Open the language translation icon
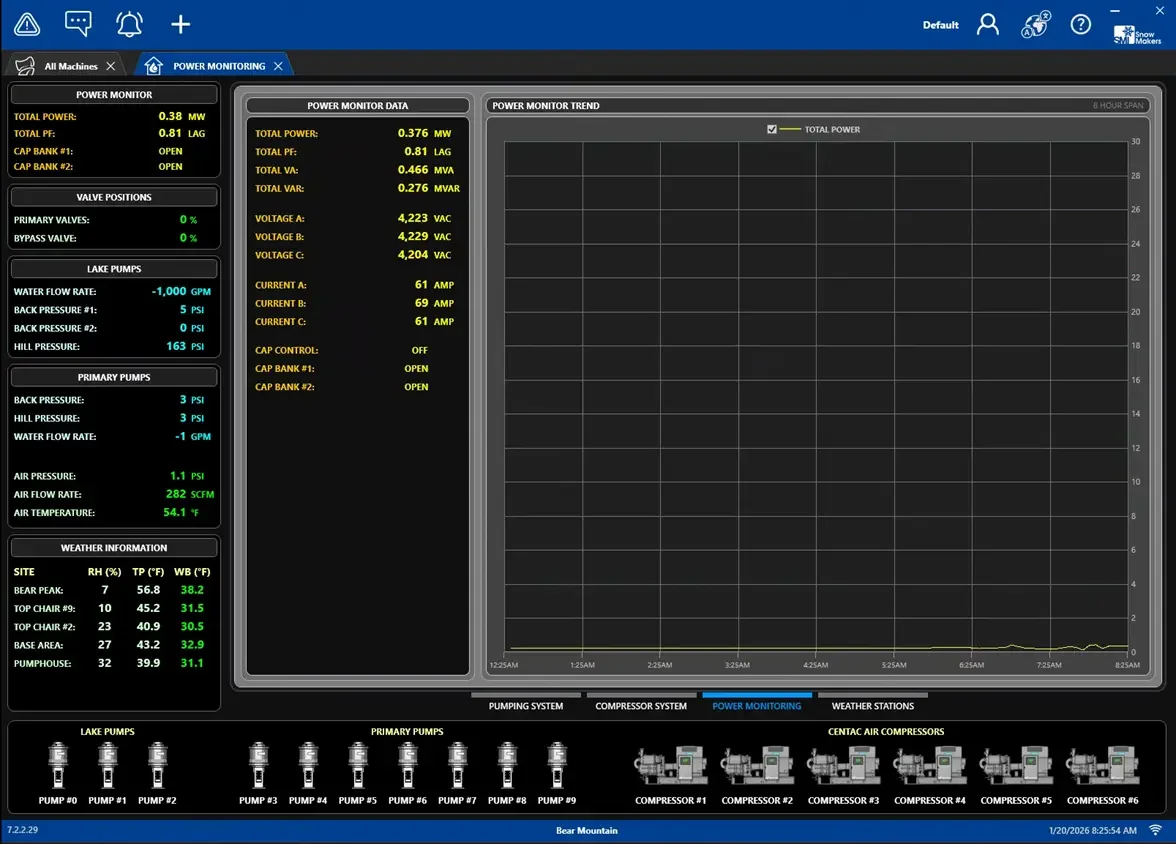 pyautogui.click(x=1035, y=24)
